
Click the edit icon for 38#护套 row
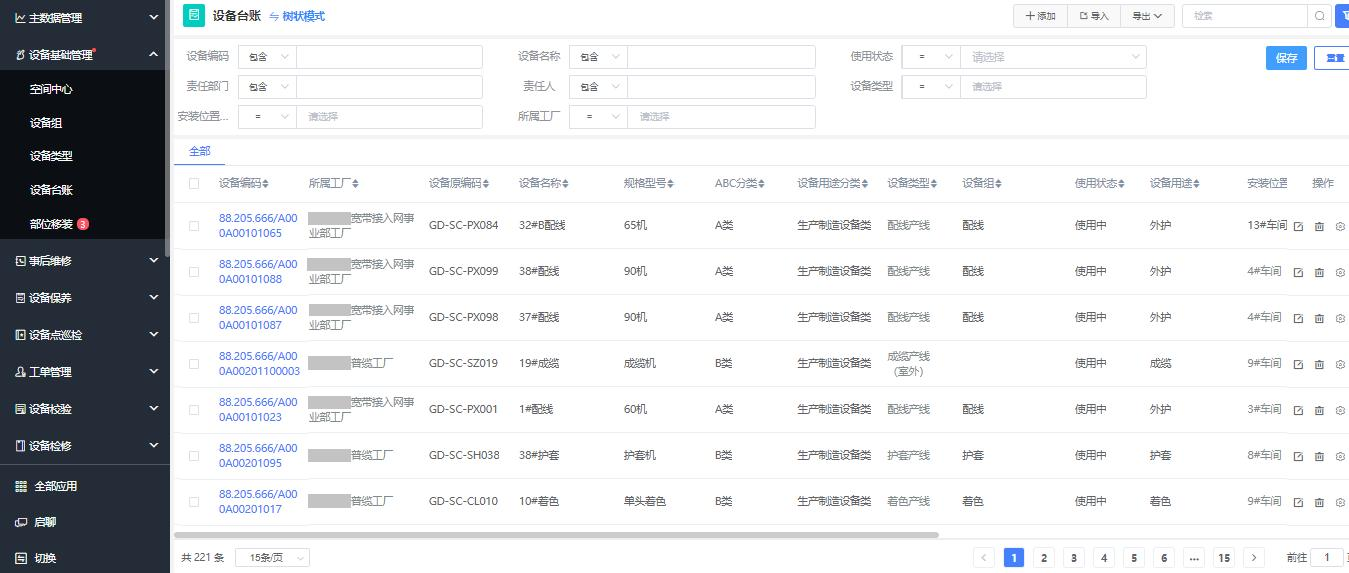coord(1298,456)
